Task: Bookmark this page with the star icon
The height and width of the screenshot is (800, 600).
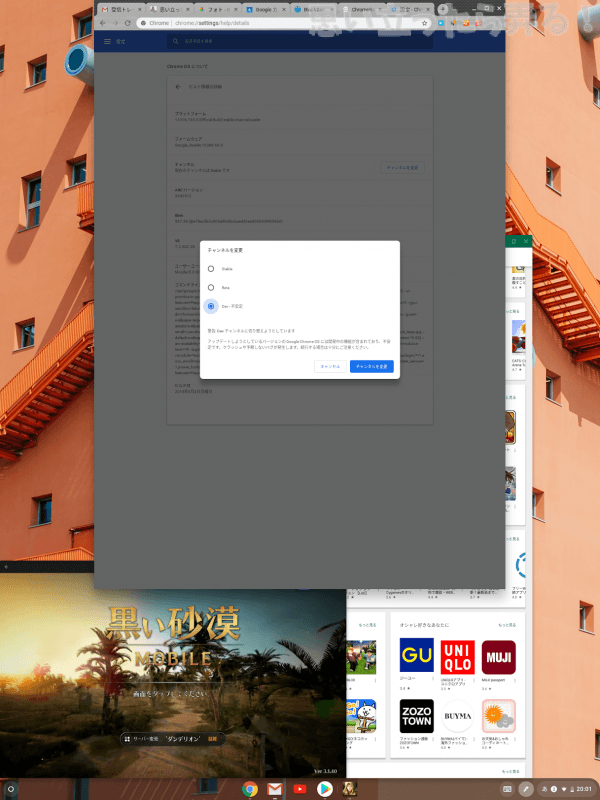Action: tap(424, 23)
